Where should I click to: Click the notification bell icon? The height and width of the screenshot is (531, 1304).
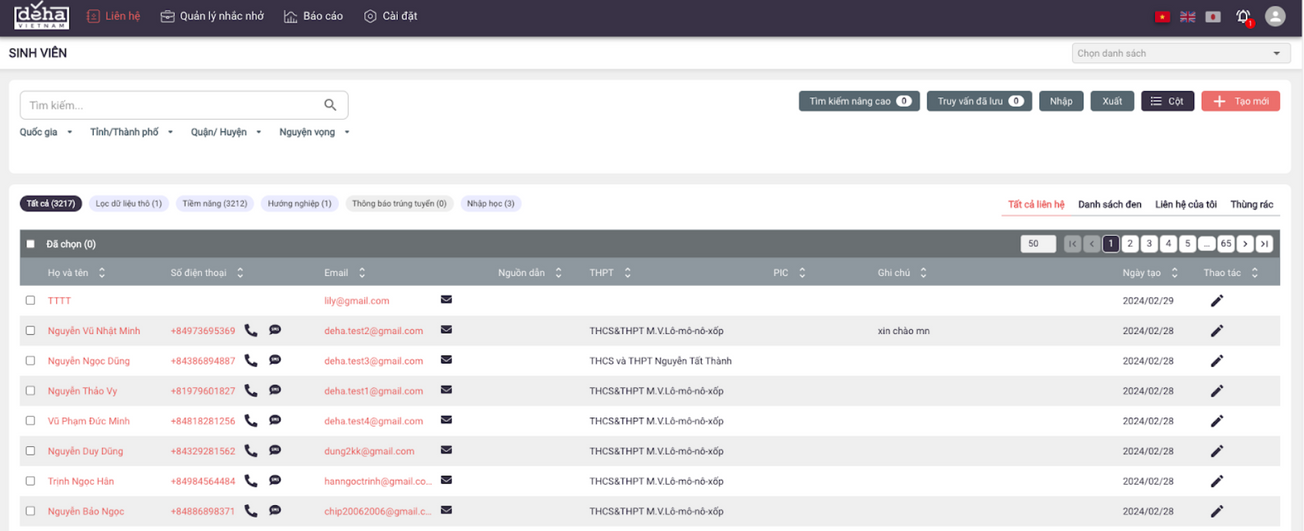coord(1243,16)
